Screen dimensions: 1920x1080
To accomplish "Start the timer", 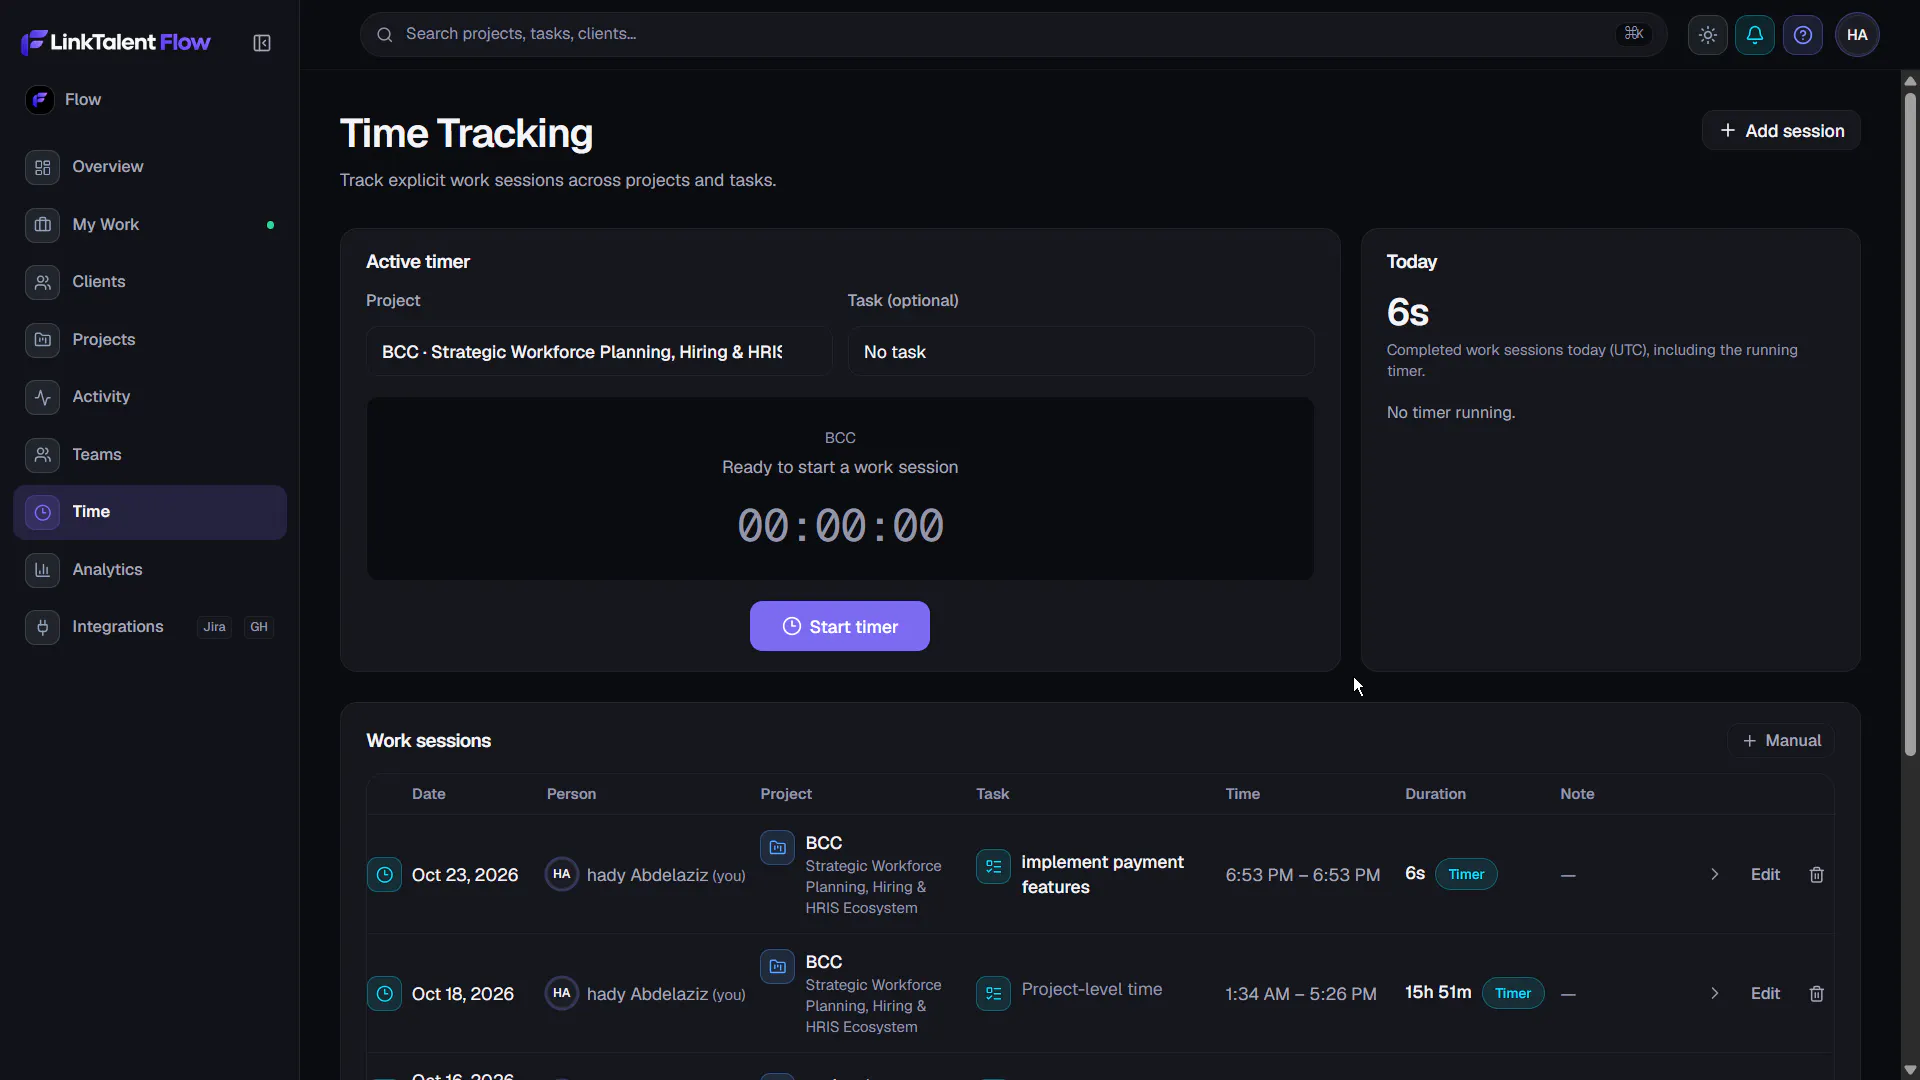I will pos(840,626).
